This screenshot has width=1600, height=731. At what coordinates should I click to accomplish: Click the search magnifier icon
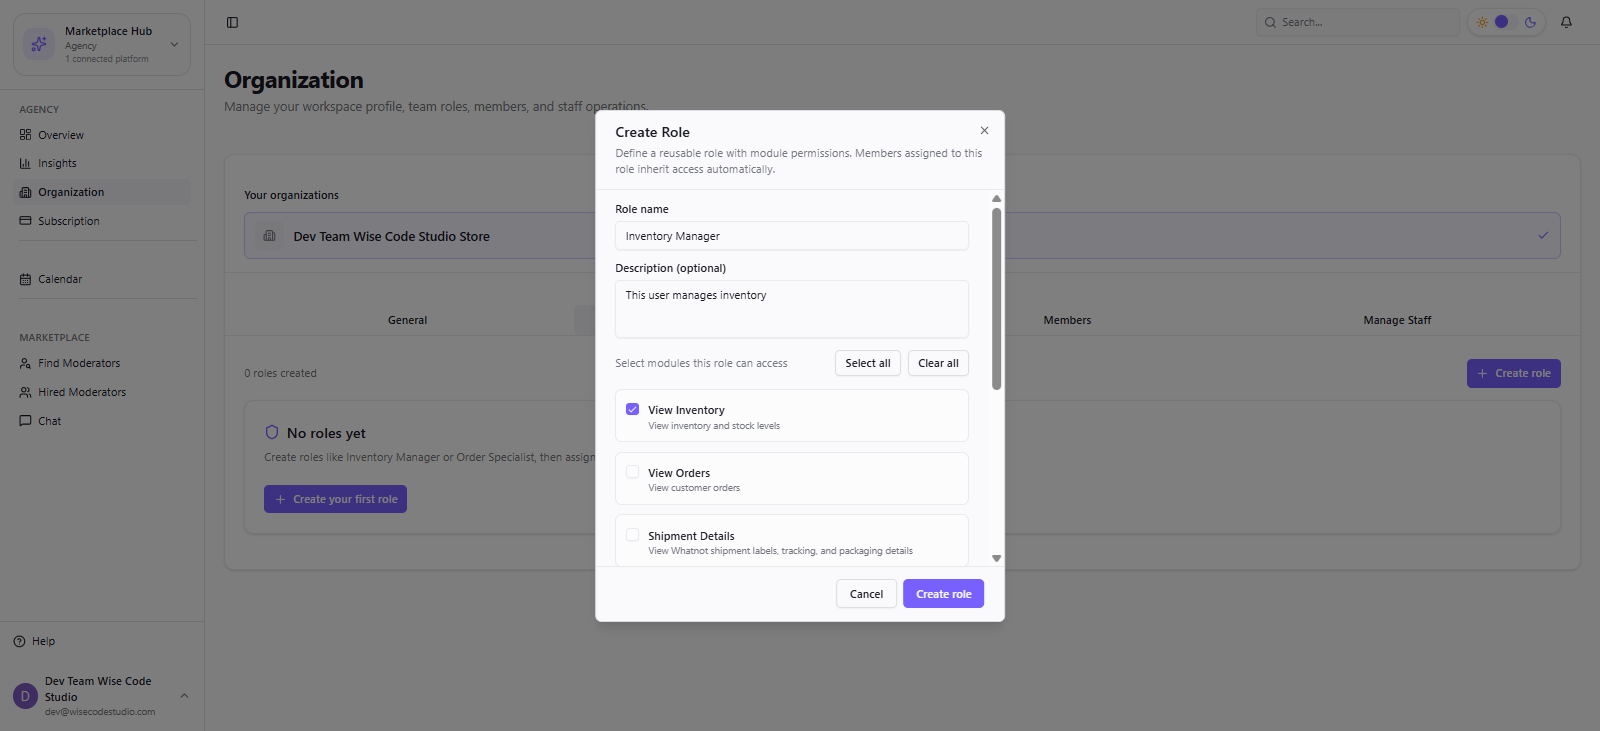point(1270,22)
